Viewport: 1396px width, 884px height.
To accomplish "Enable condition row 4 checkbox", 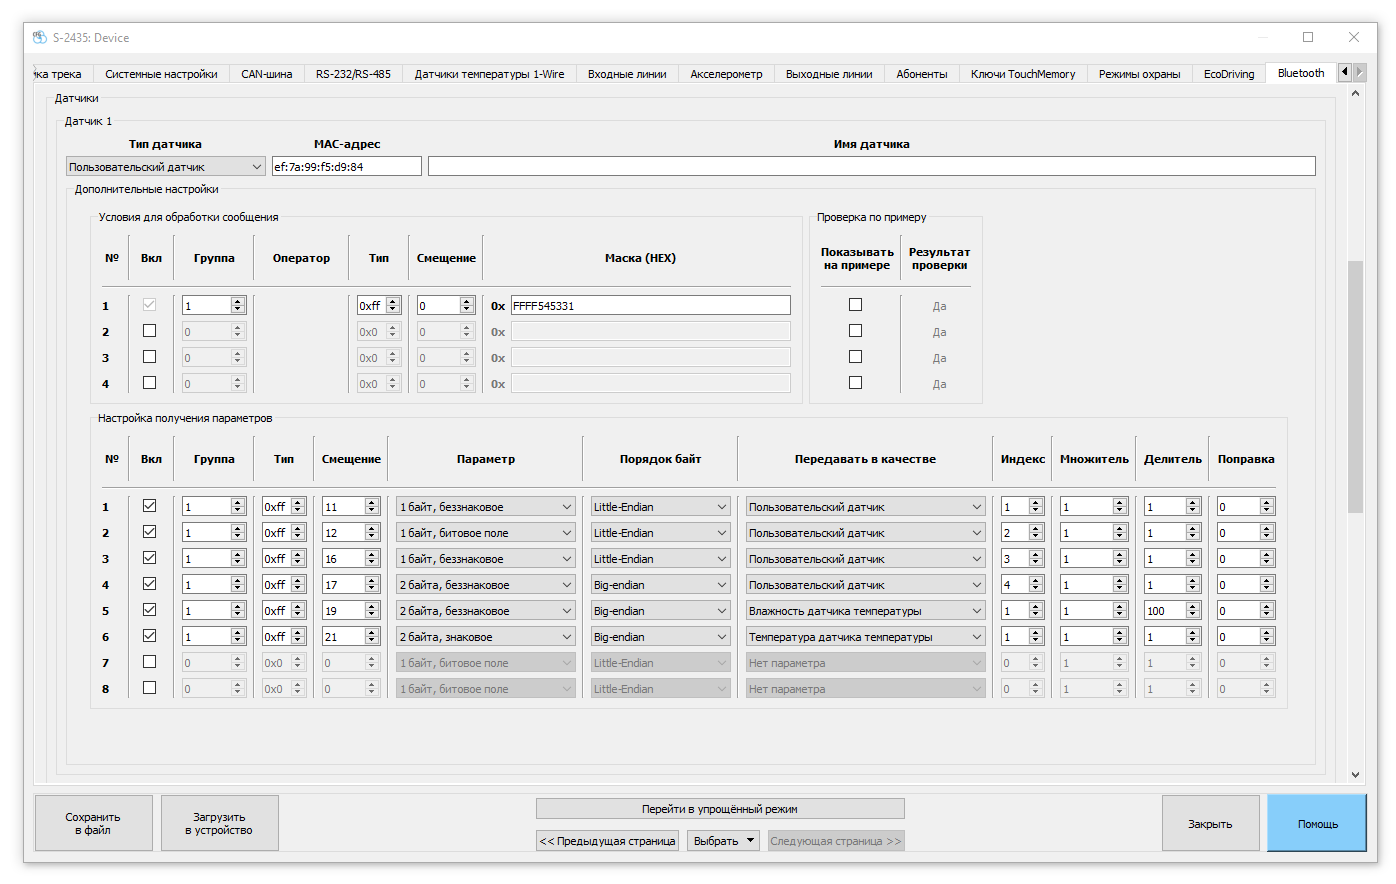I will coord(149,383).
